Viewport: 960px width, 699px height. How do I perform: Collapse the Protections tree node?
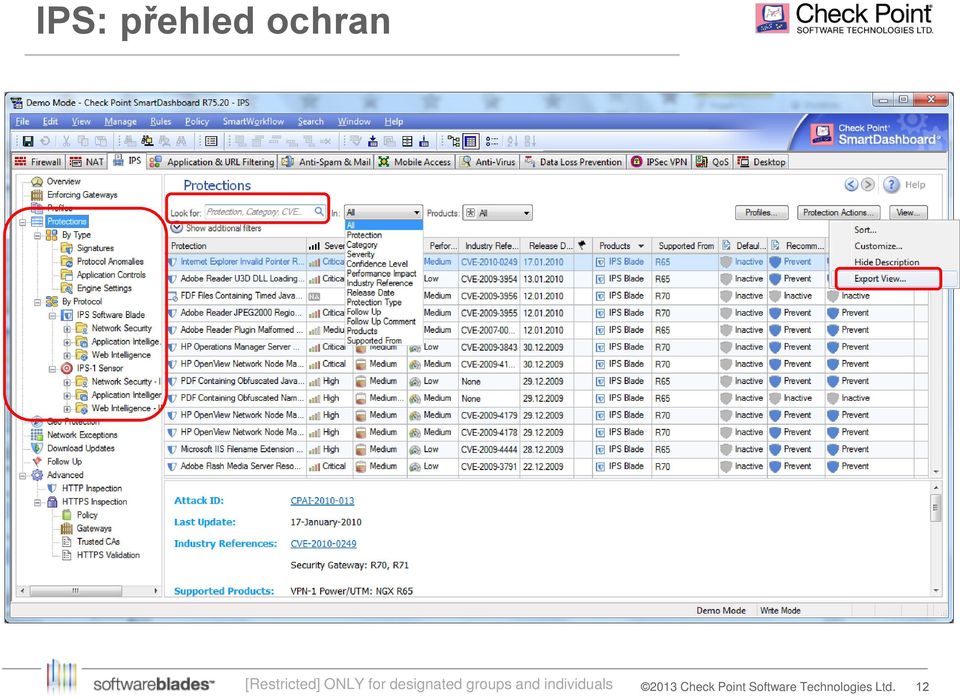(x=23, y=222)
